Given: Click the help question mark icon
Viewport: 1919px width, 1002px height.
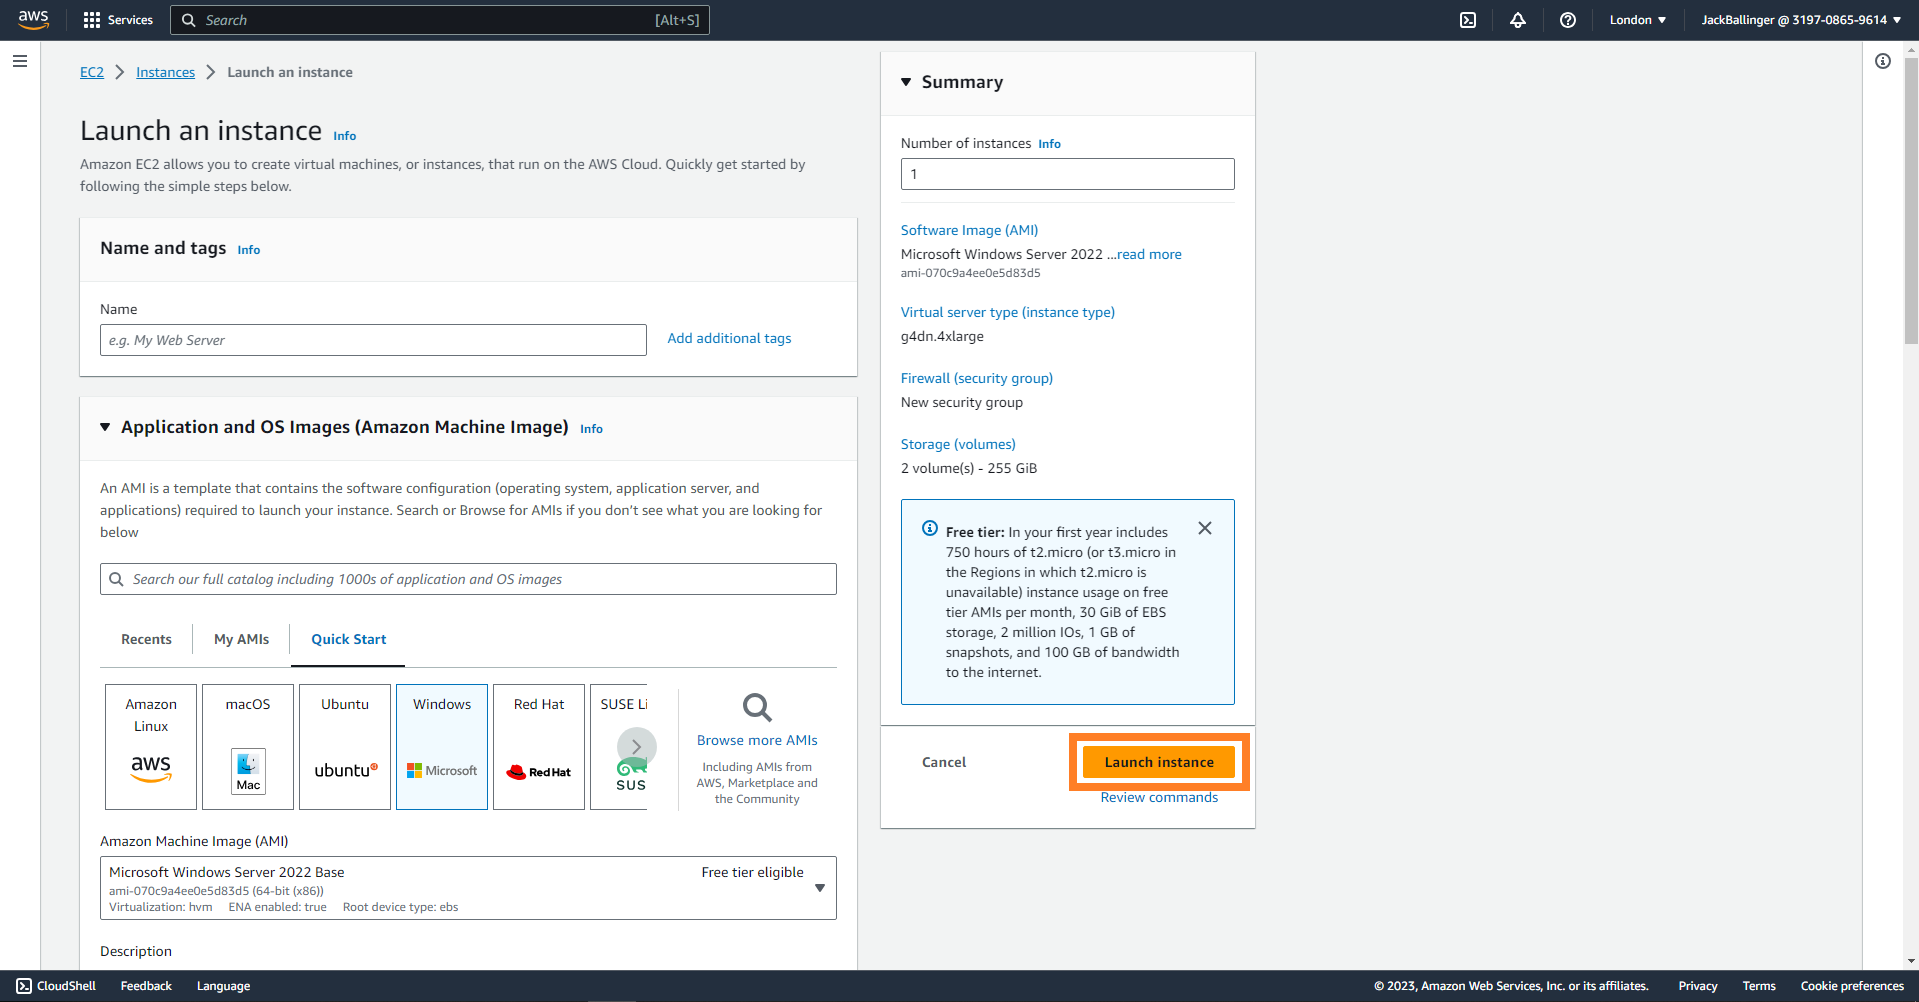Looking at the screenshot, I should click(x=1567, y=20).
